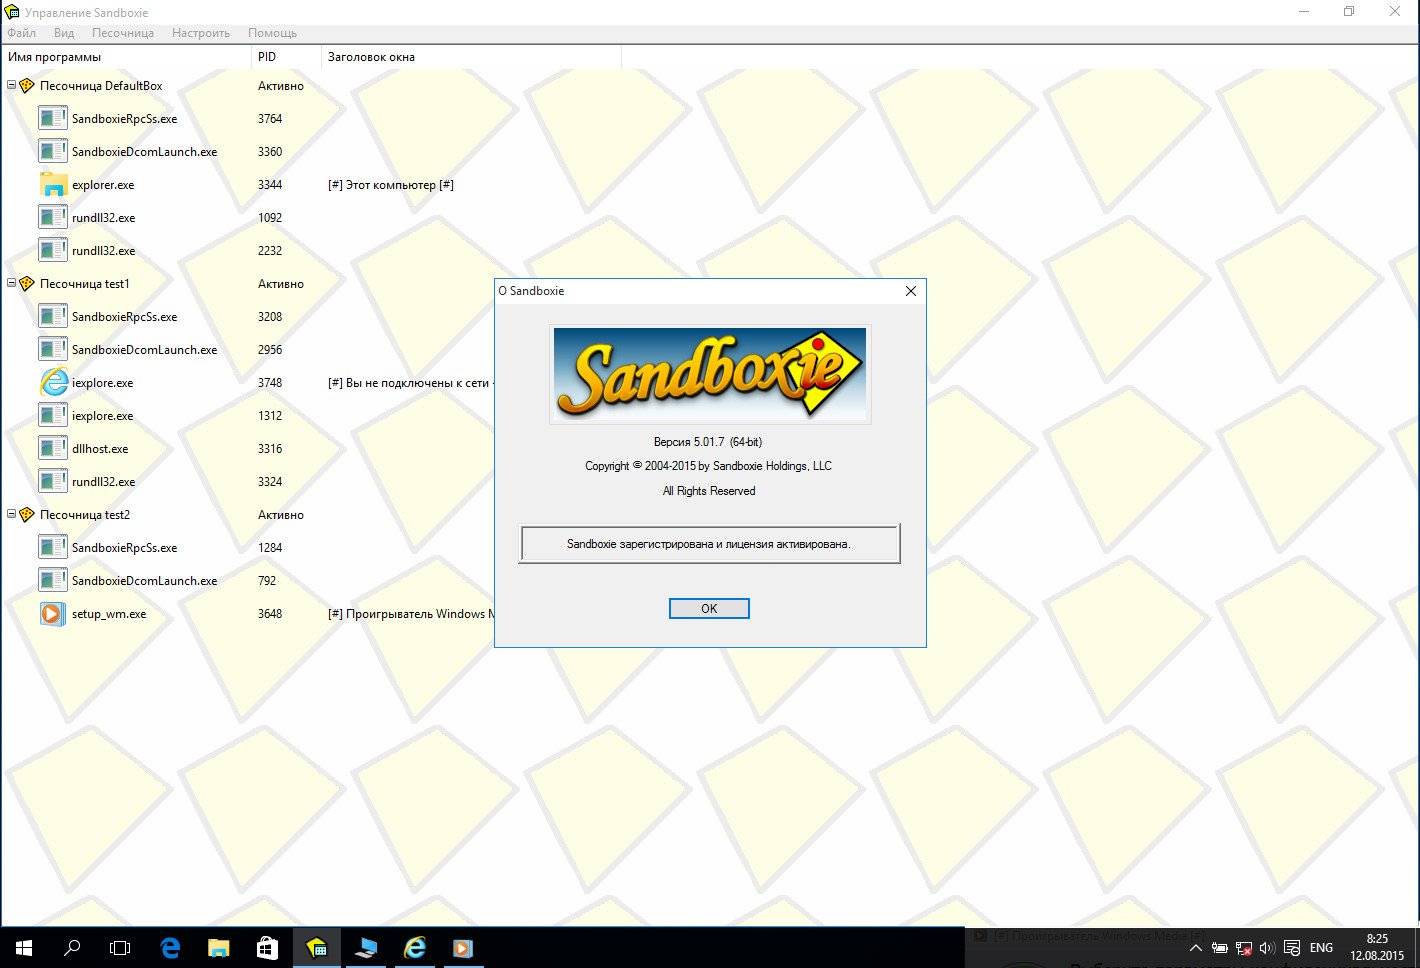Screen dimensions: 1420x968
Task: Click the Sandboxie logo in About dialog
Action: (x=710, y=374)
